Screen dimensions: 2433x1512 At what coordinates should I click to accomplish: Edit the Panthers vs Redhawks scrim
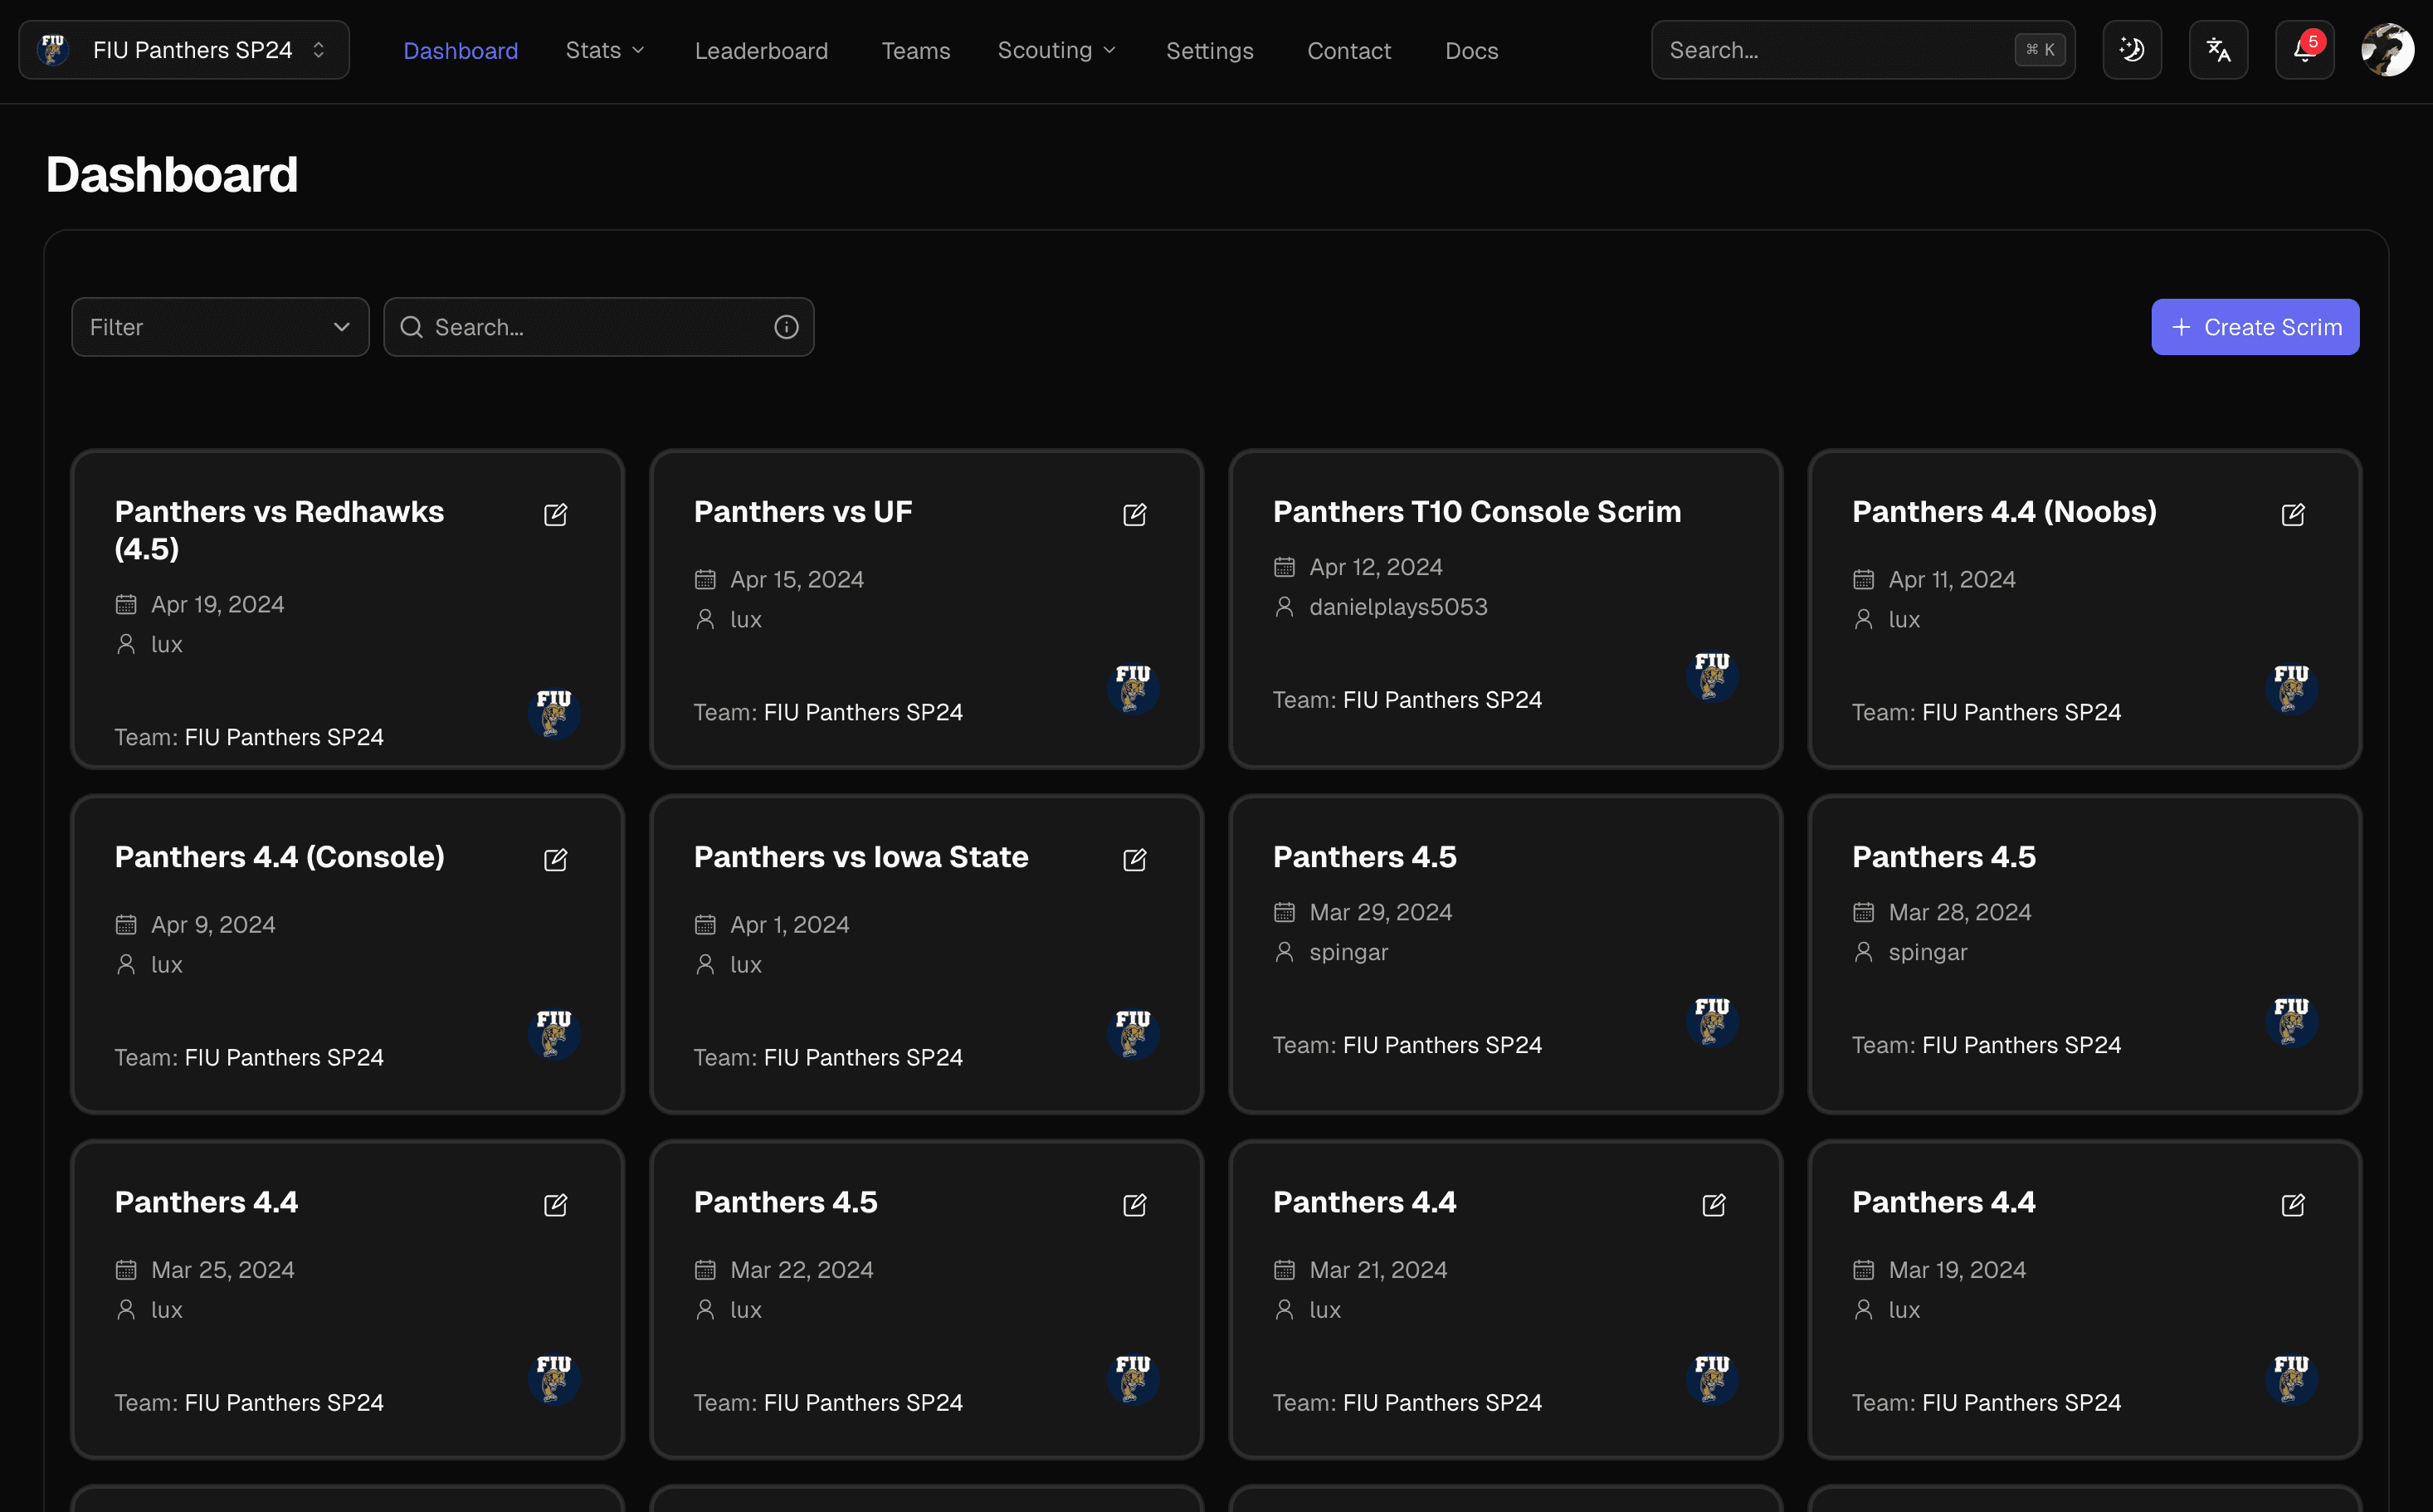tap(556, 514)
